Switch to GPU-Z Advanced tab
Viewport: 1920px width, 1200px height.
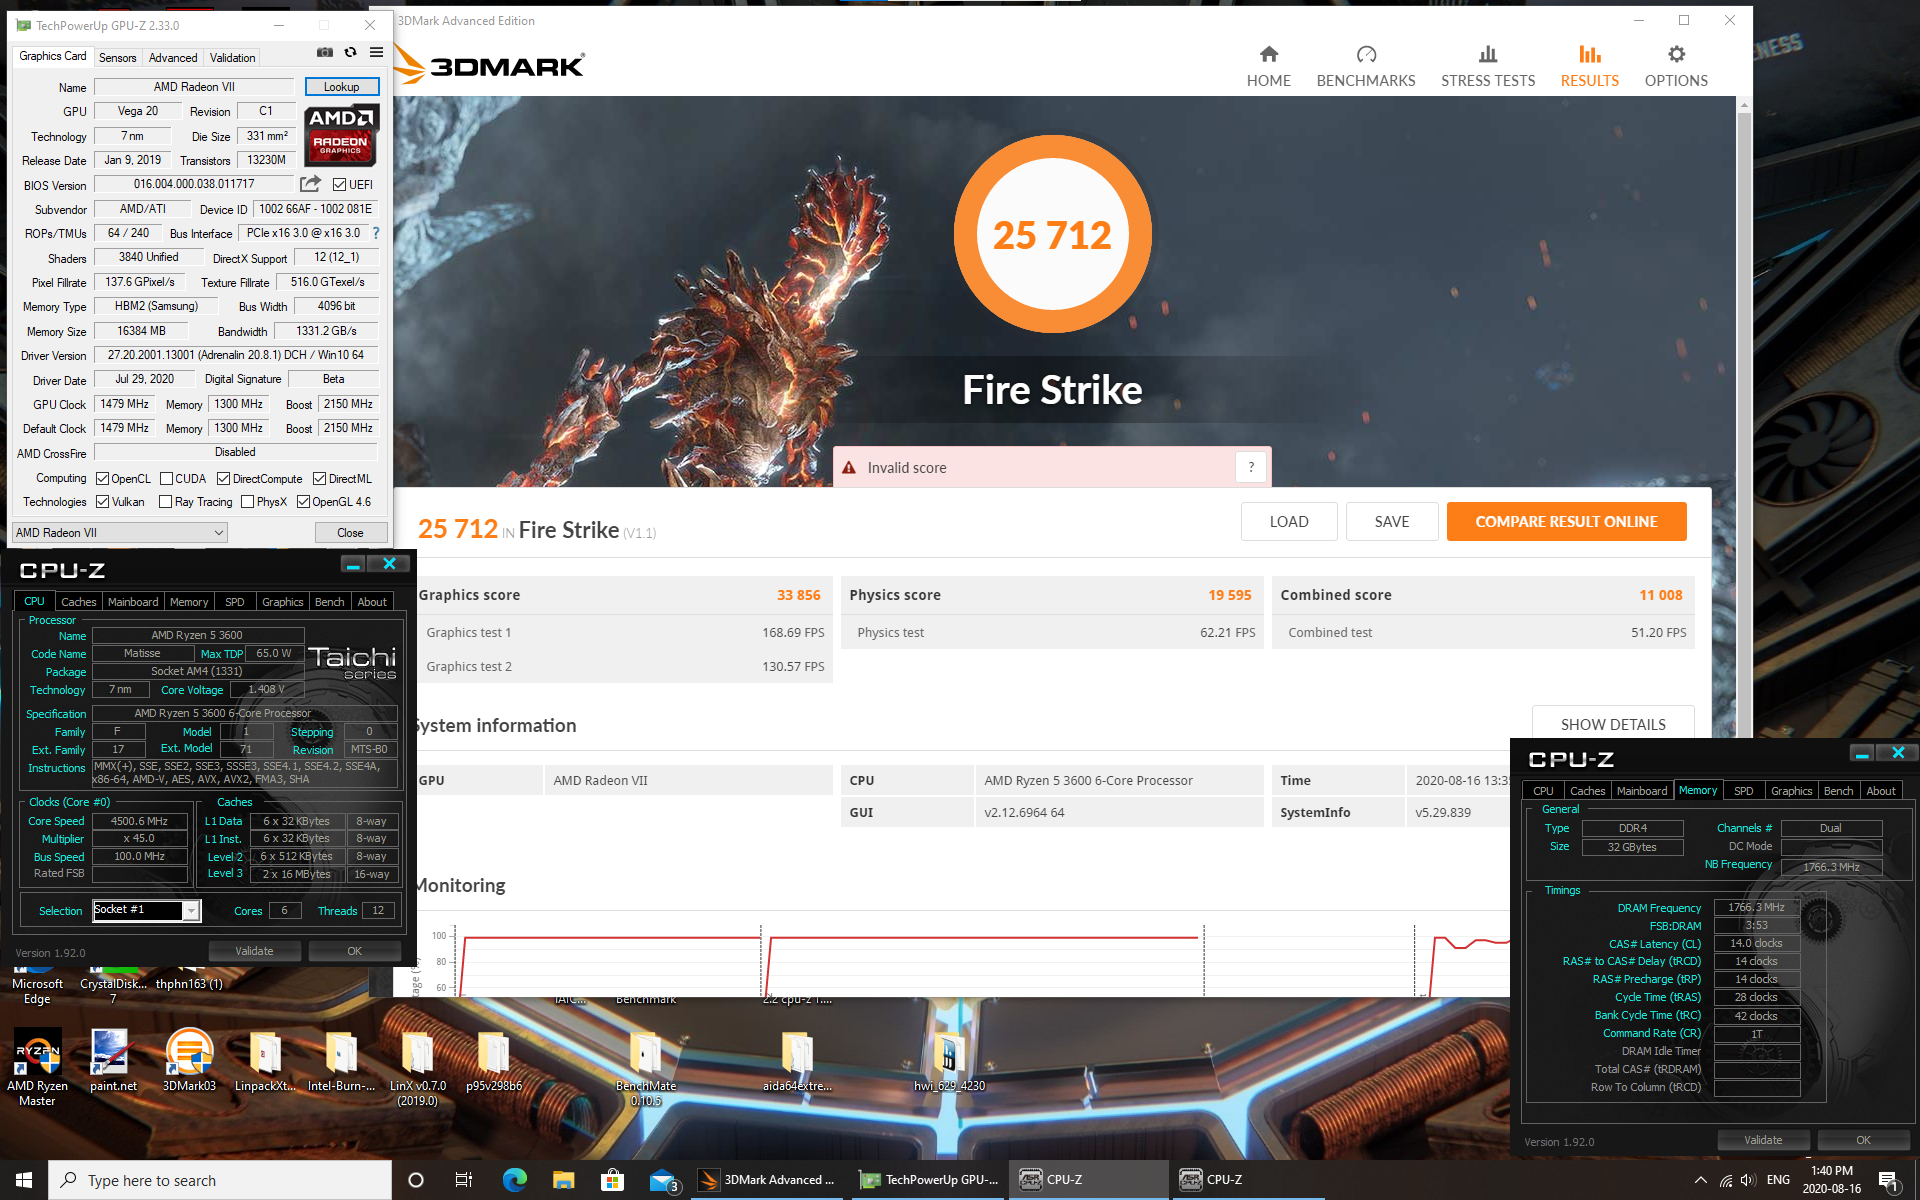click(173, 58)
